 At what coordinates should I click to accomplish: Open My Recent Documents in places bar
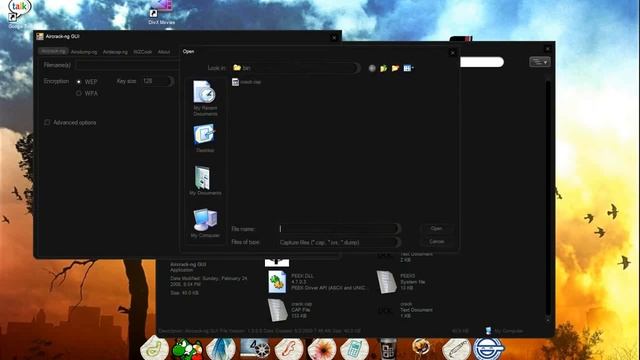coord(205,98)
